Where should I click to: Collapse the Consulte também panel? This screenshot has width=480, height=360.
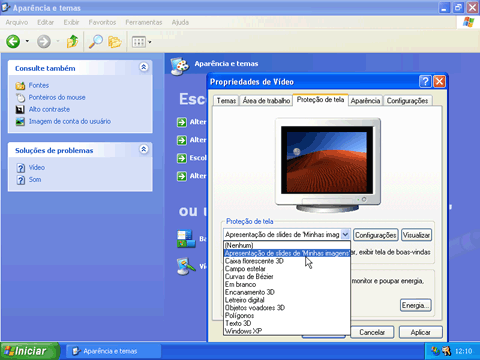coord(144,67)
